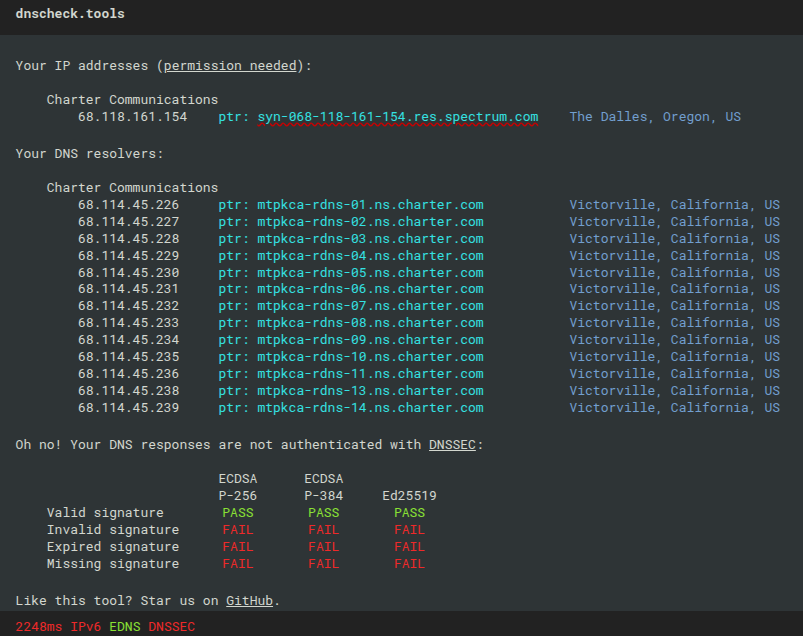Select resolver IP 68.114.45.236
This screenshot has height=636, width=803.
pyautogui.click(x=129, y=374)
